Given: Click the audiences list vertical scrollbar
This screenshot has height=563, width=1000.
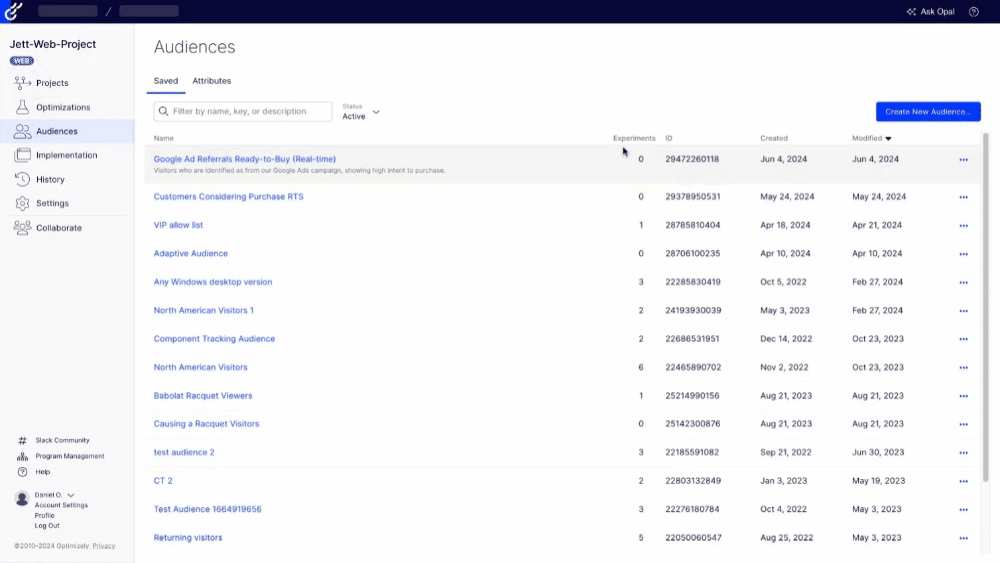Looking at the screenshot, I should click(985, 300).
